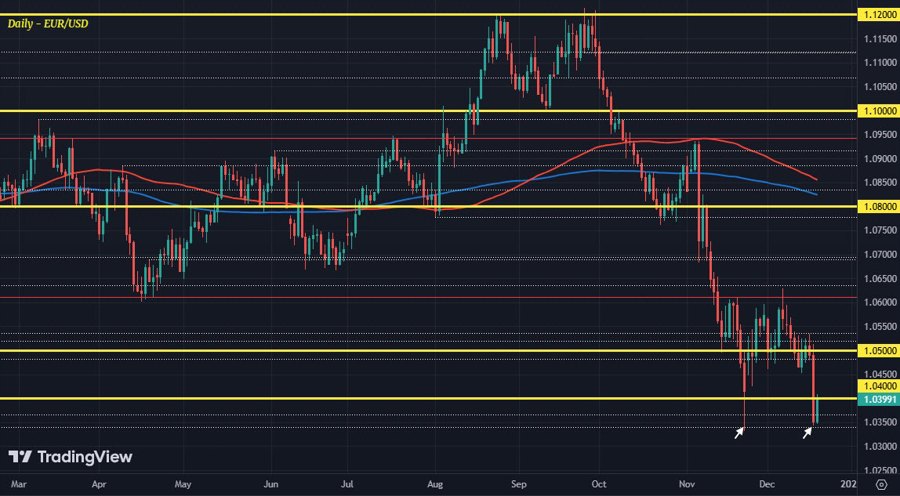Click the Sep label on time axis
This screenshot has height=496, width=900.
click(518, 485)
